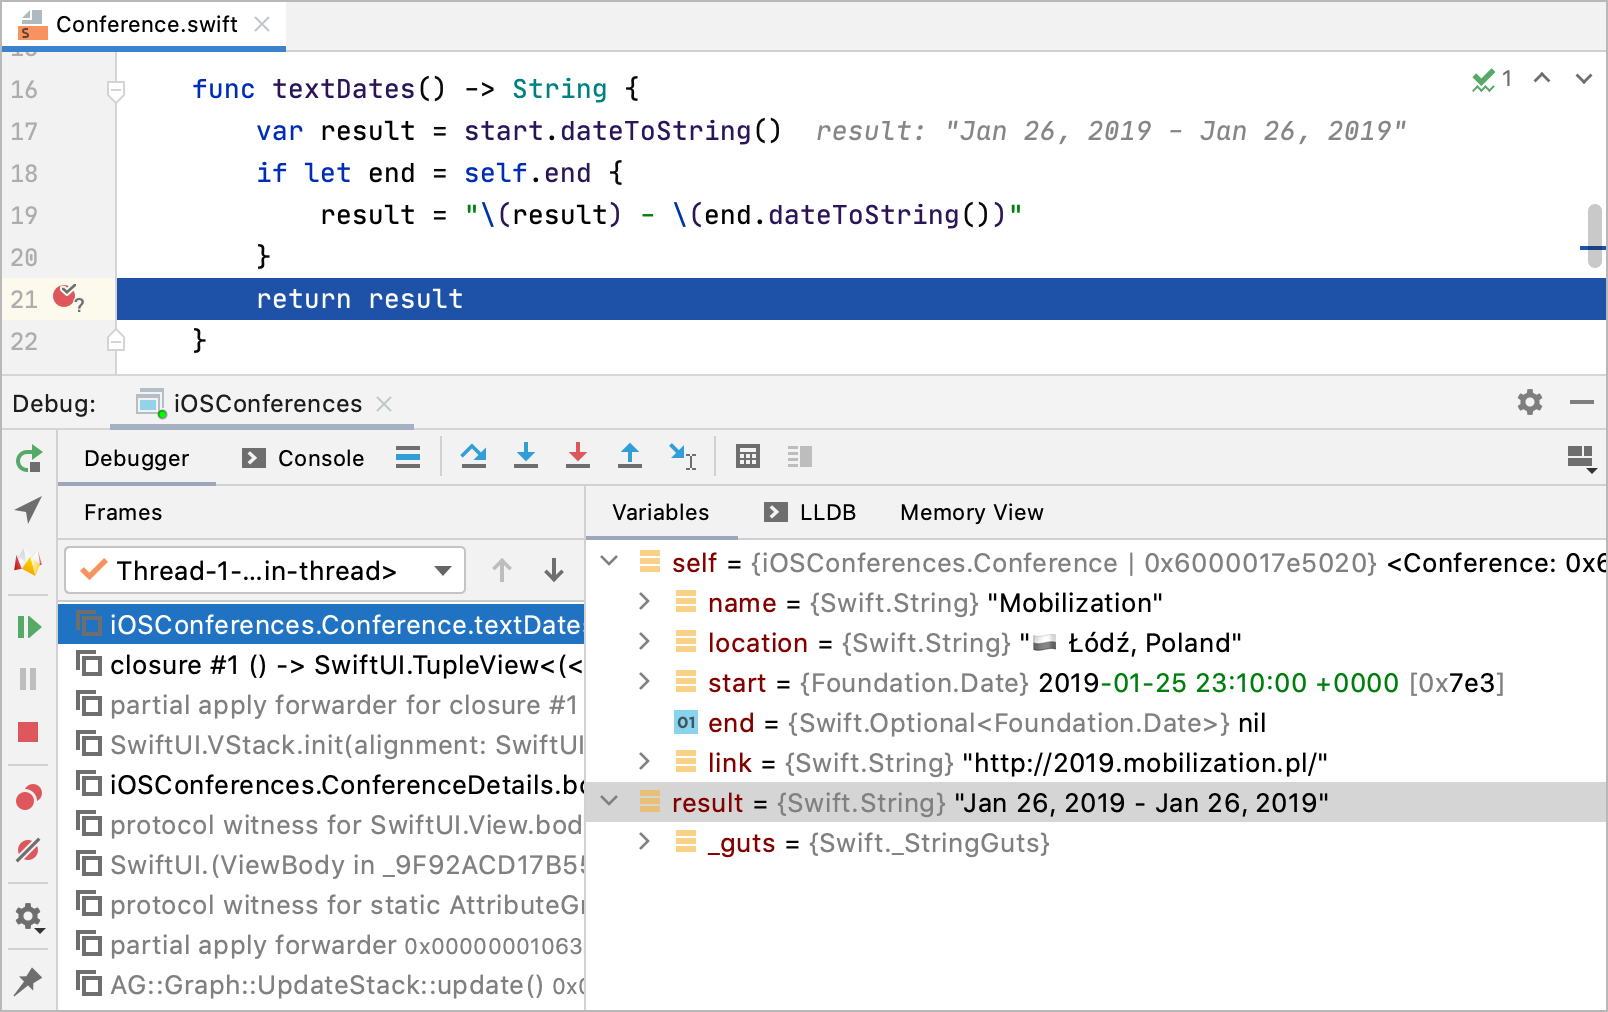
Task: Click the Run to Cursor icon
Action: click(682, 456)
